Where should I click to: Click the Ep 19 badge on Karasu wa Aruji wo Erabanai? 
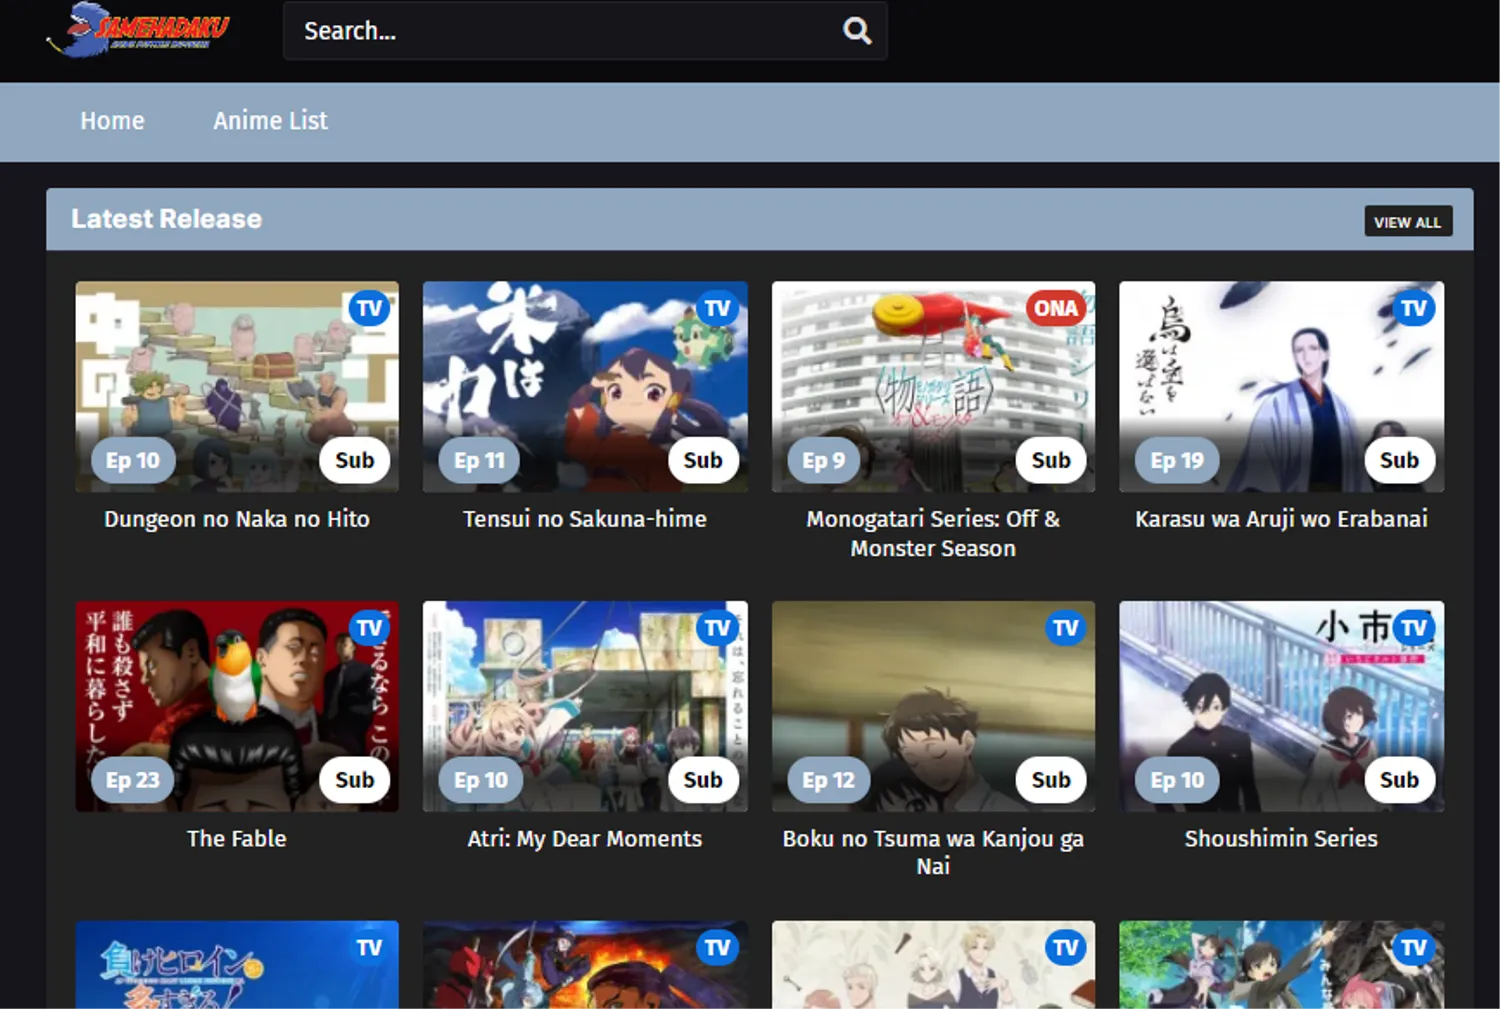pyautogui.click(x=1177, y=461)
